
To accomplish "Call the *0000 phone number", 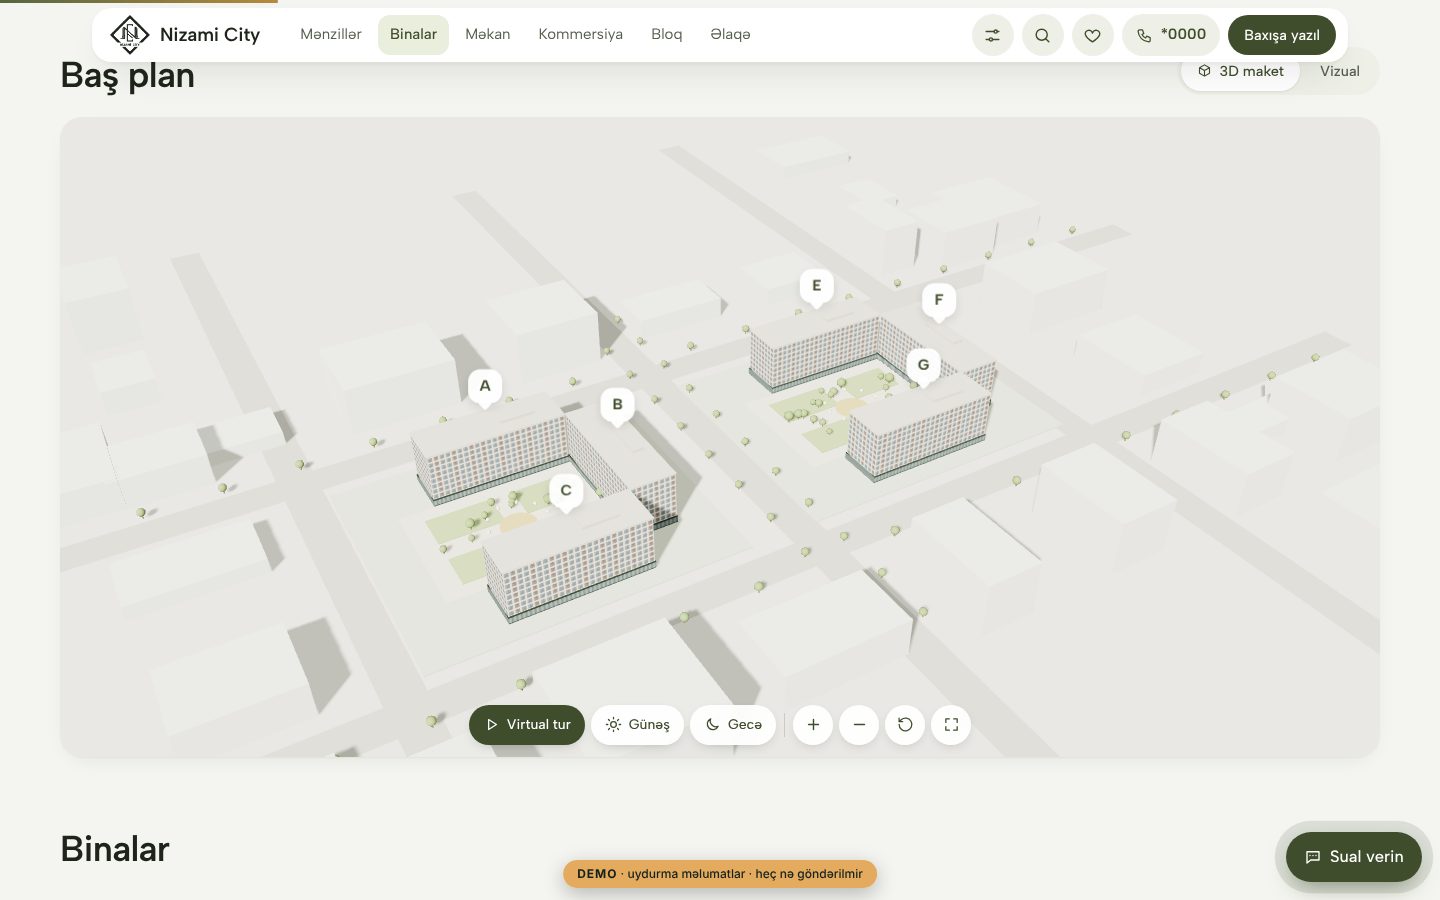I will (1171, 35).
